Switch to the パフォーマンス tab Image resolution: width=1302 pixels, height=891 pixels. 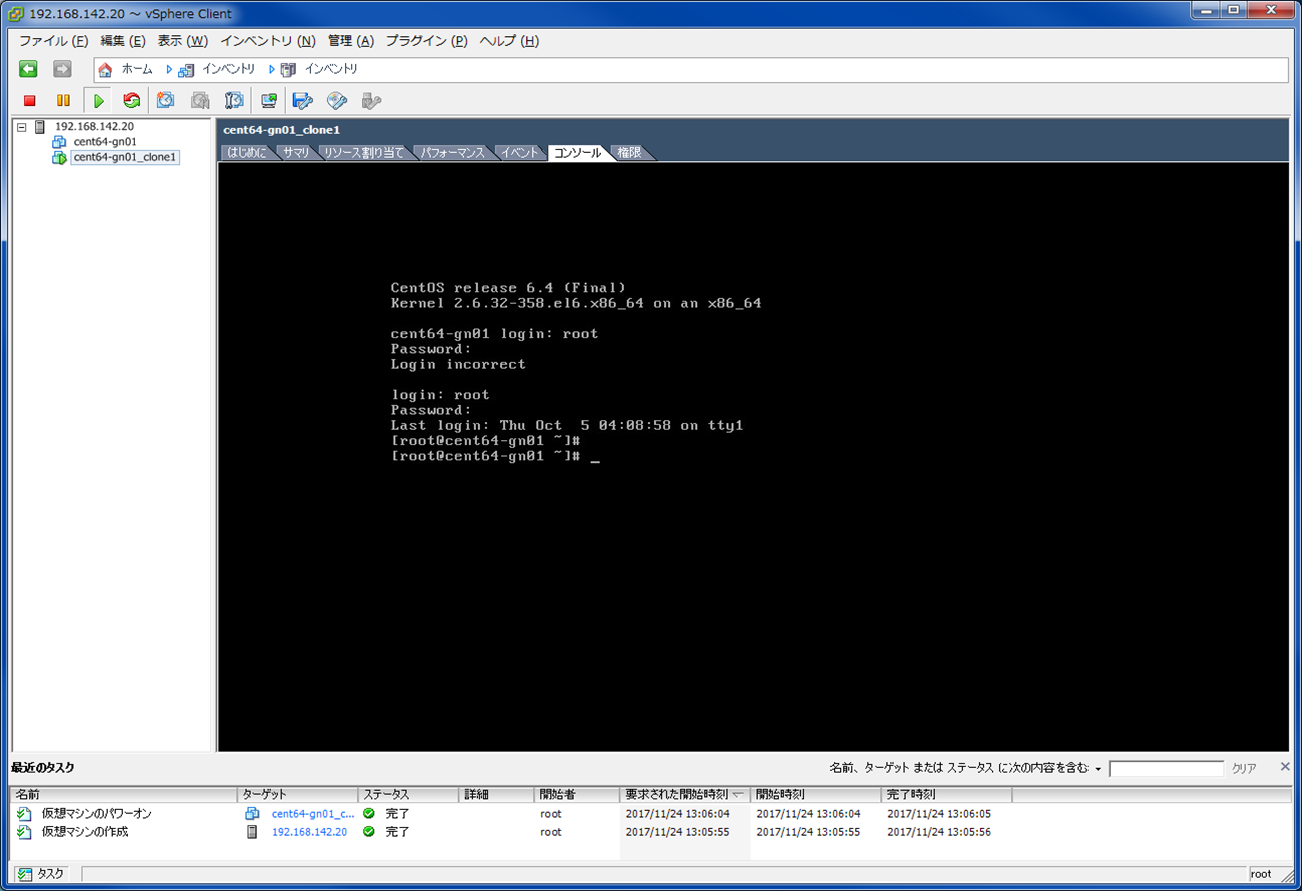[x=452, y=153]
